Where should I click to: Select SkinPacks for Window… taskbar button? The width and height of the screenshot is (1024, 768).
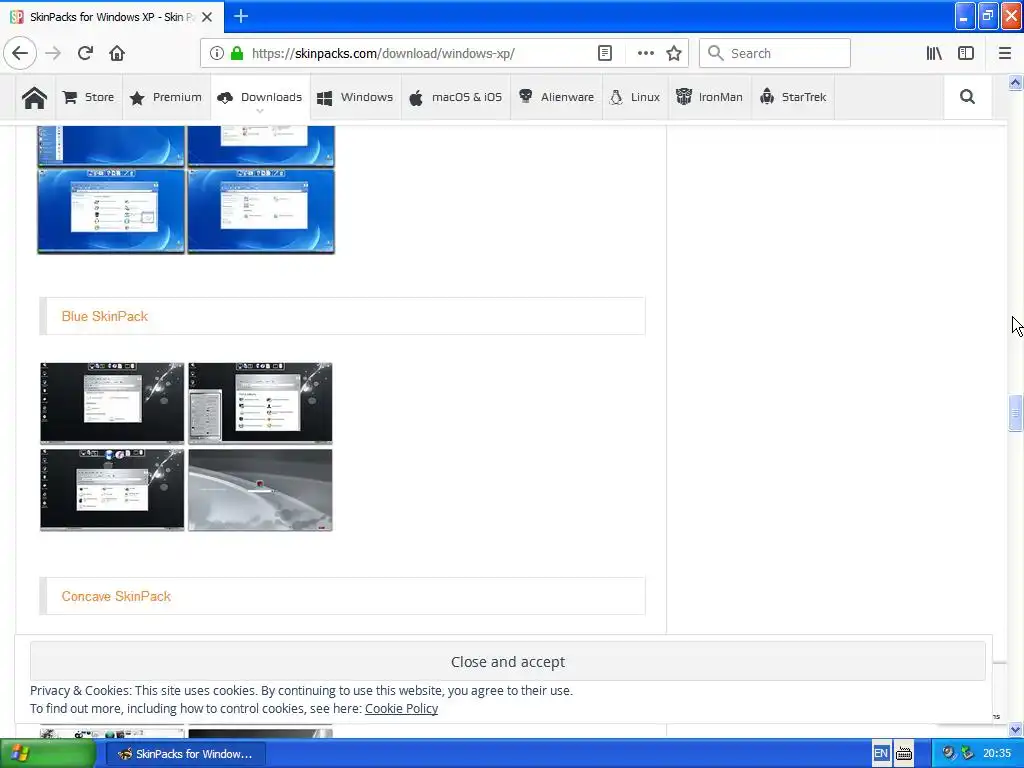coord(186,754)
